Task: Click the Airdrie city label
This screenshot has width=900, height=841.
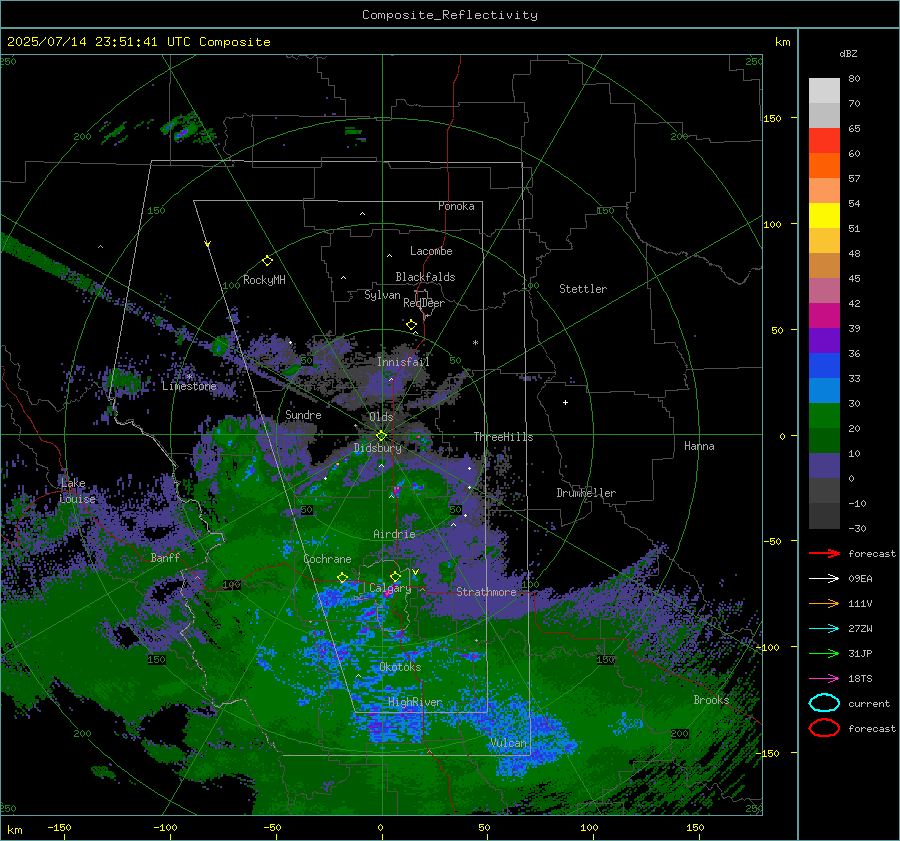Action: pyautogui.click(x=394, y=534)
